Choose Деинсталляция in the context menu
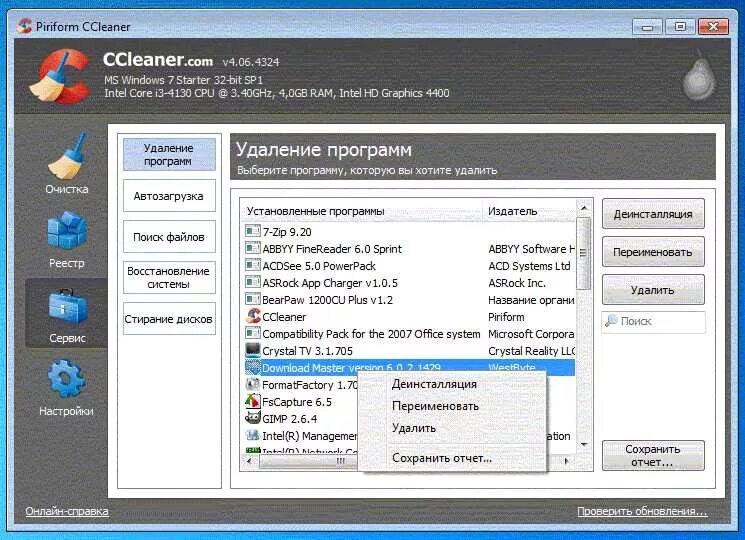Image resolution: width=745 pixels, height=540 pixels. click(434, 384)
